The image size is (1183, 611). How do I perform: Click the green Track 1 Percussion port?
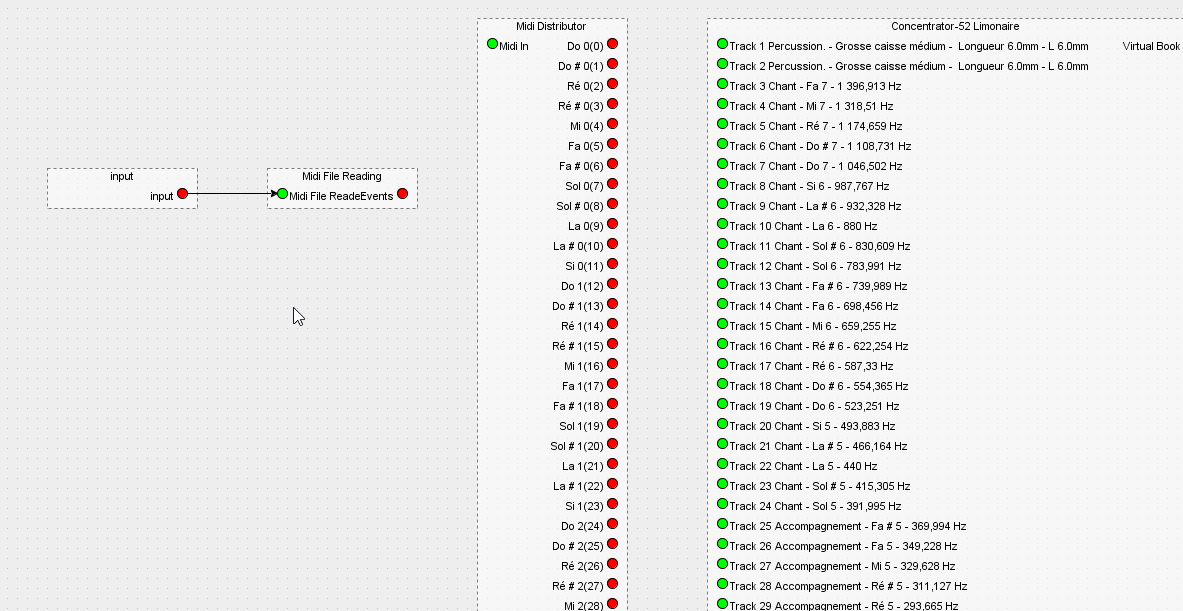722,44
